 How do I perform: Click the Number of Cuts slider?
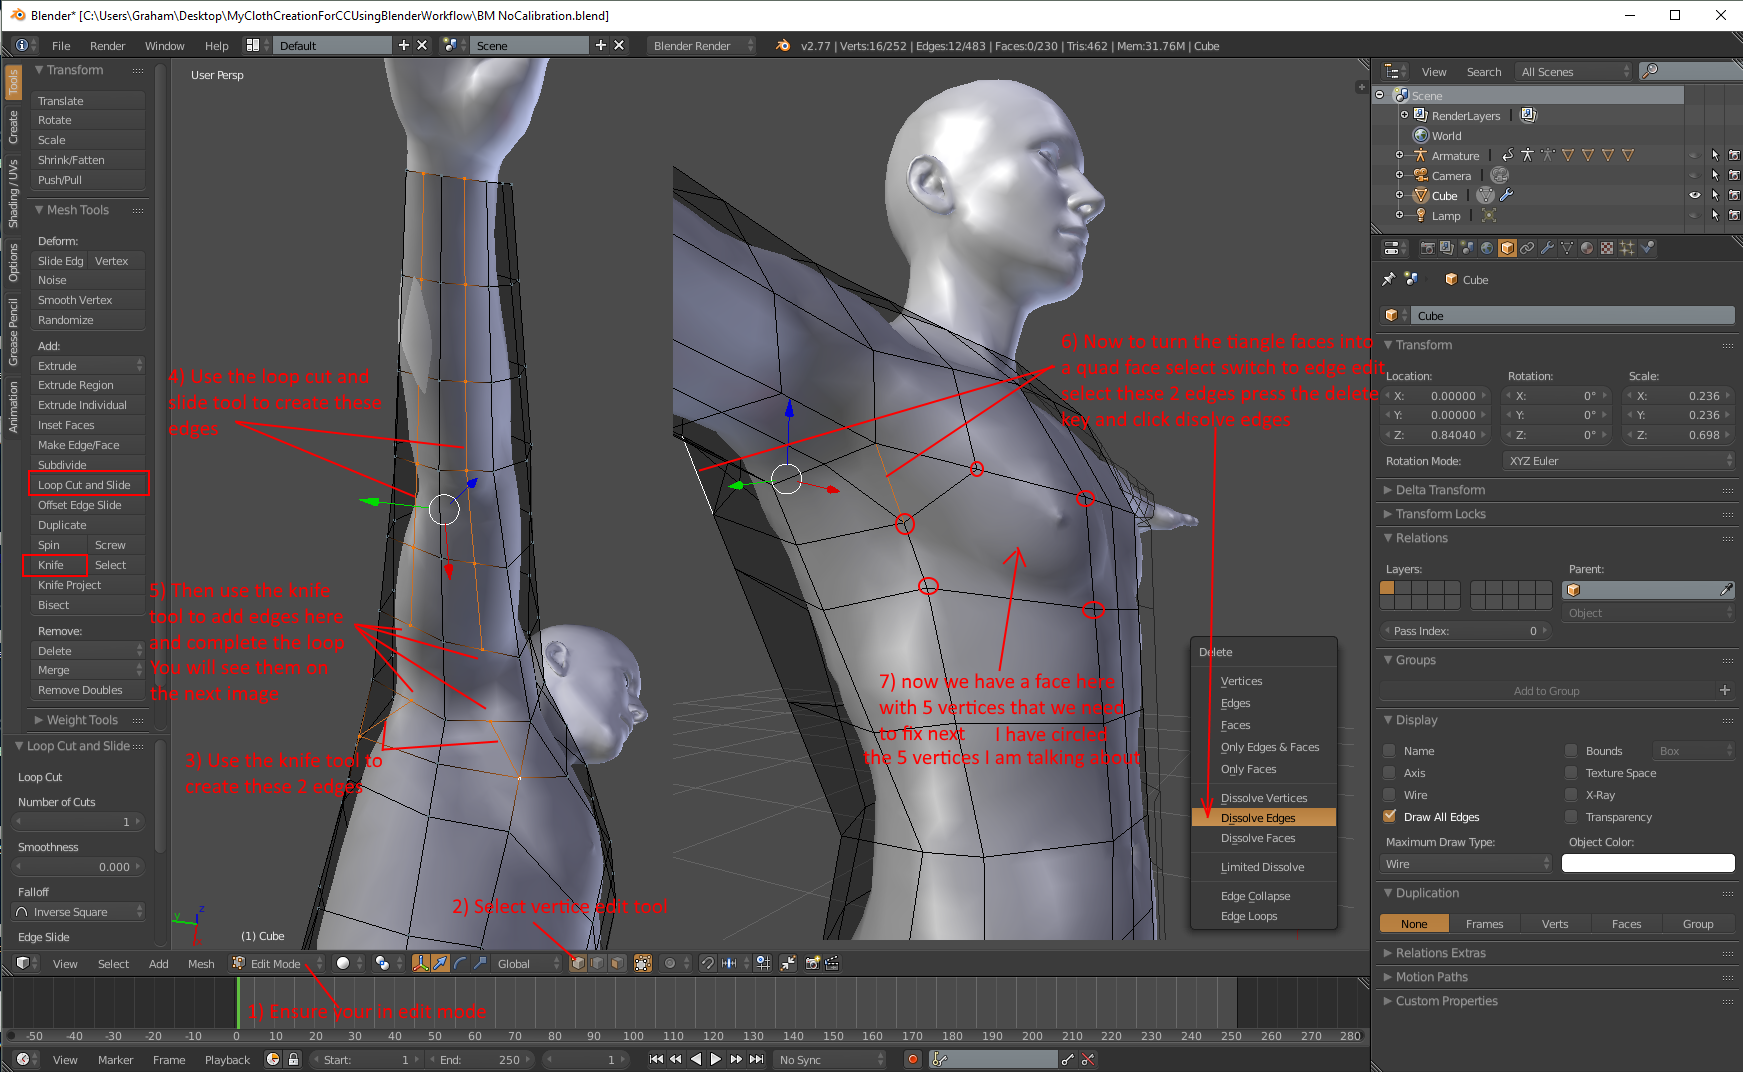[x=78, y=821]
